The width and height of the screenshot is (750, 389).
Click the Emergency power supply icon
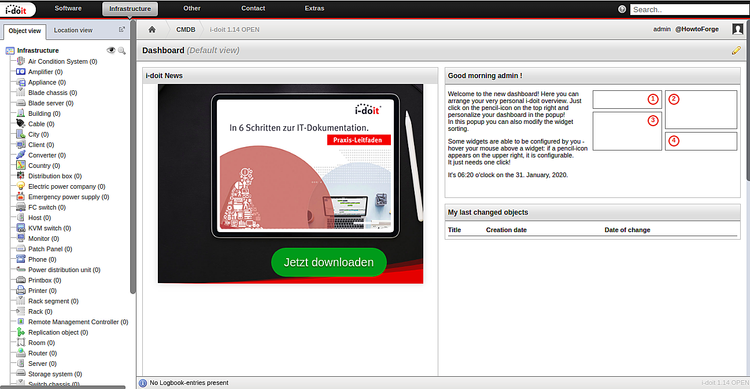coord(21,197)
